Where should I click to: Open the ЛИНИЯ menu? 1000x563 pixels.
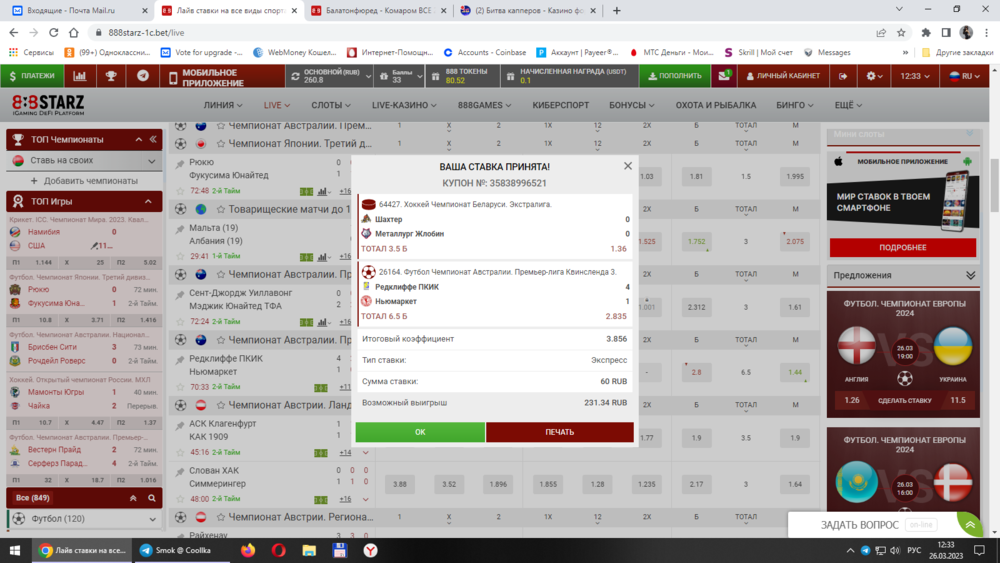pyautogui.click(x=223, y=105)
